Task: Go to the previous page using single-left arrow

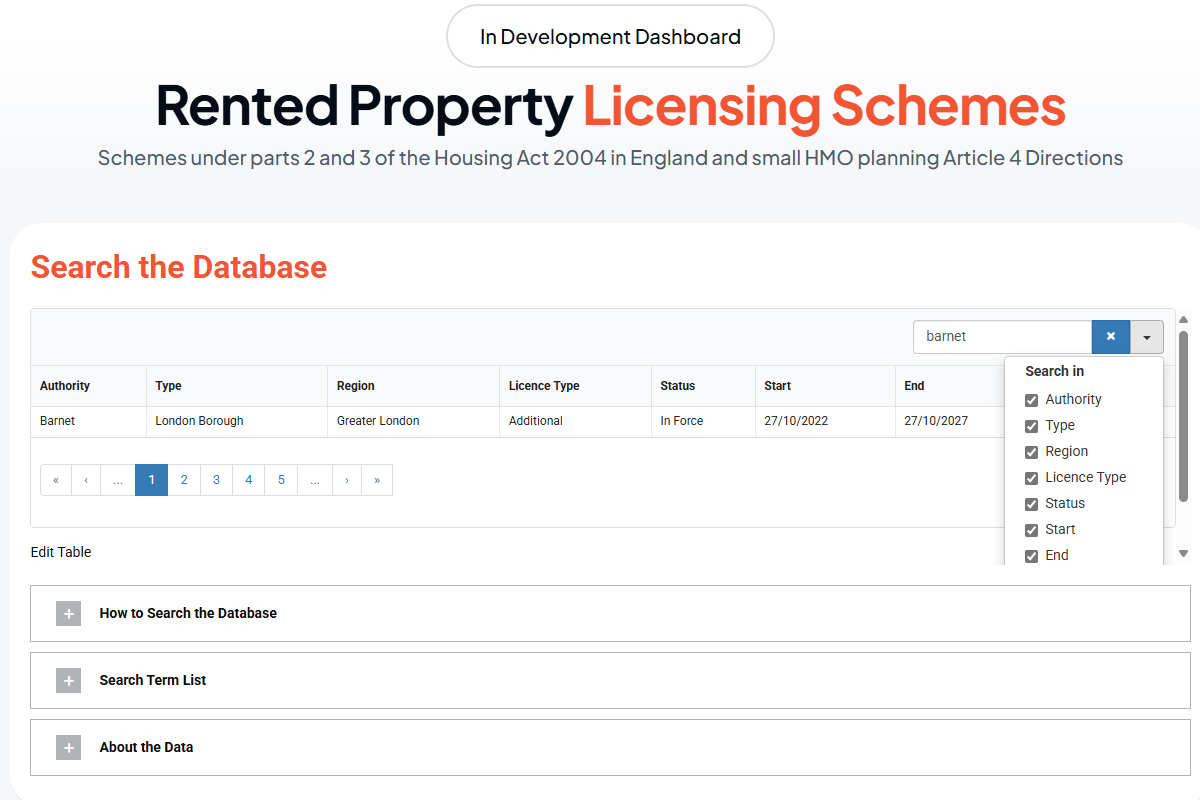Action: [86, 480]
